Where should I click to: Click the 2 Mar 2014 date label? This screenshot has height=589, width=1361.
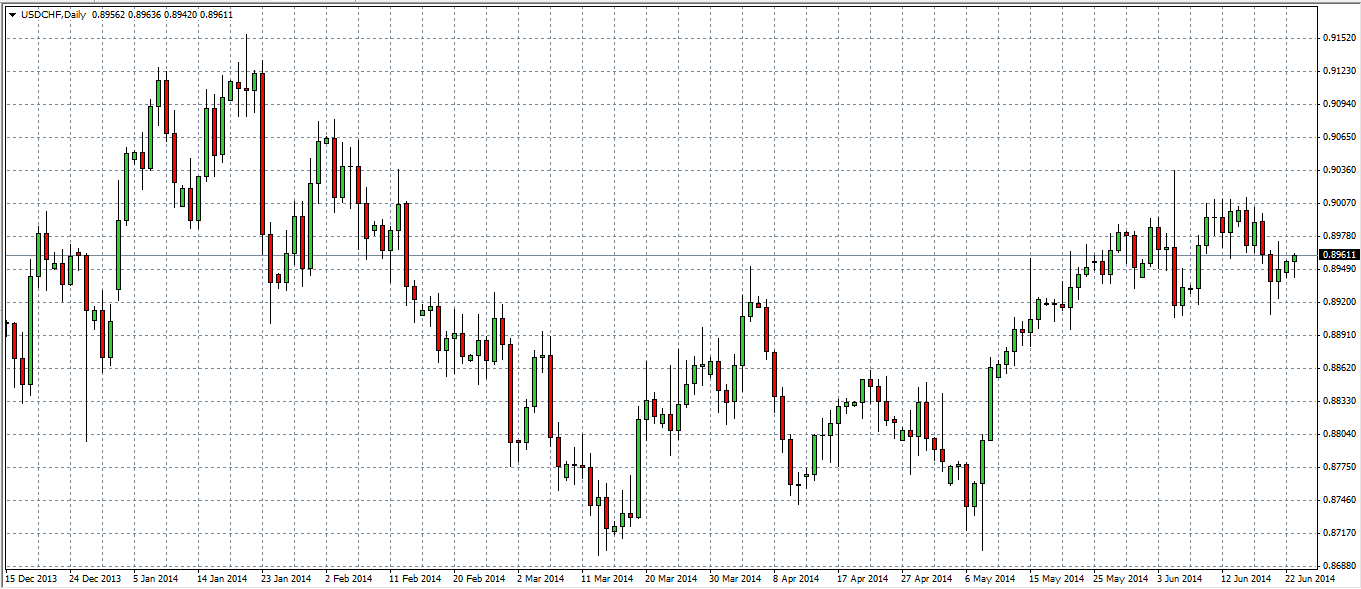(x=542, y=579)
